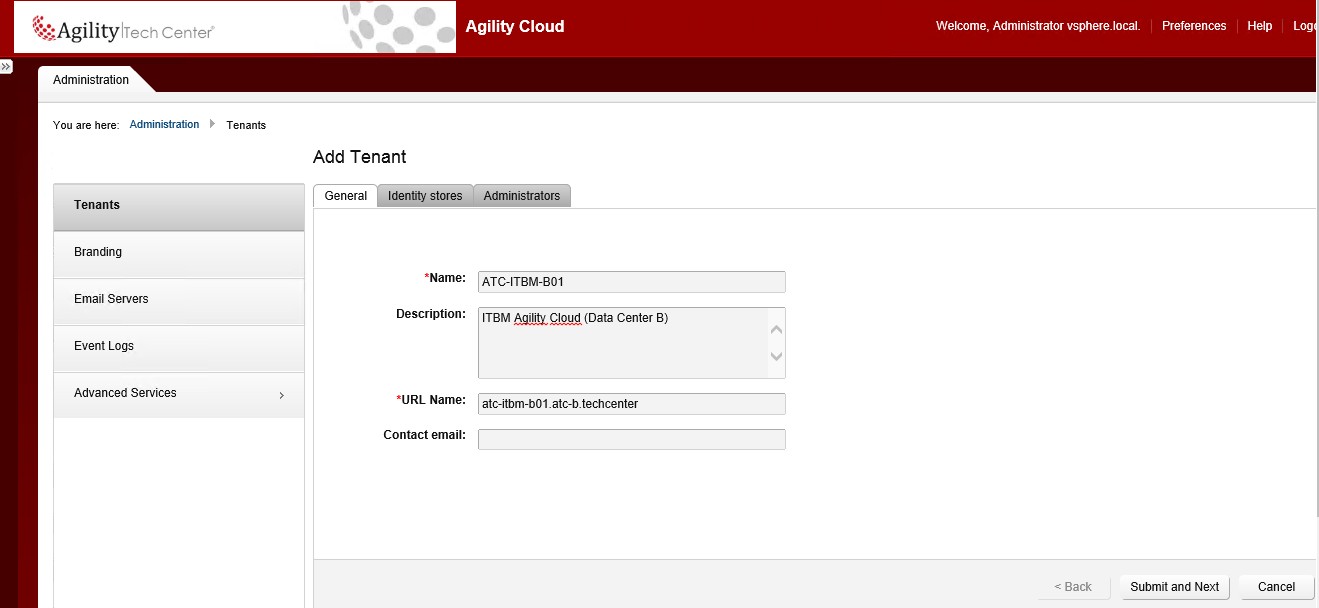Open the Event Logs section
1319x608 pixels.
click(104, 346)
